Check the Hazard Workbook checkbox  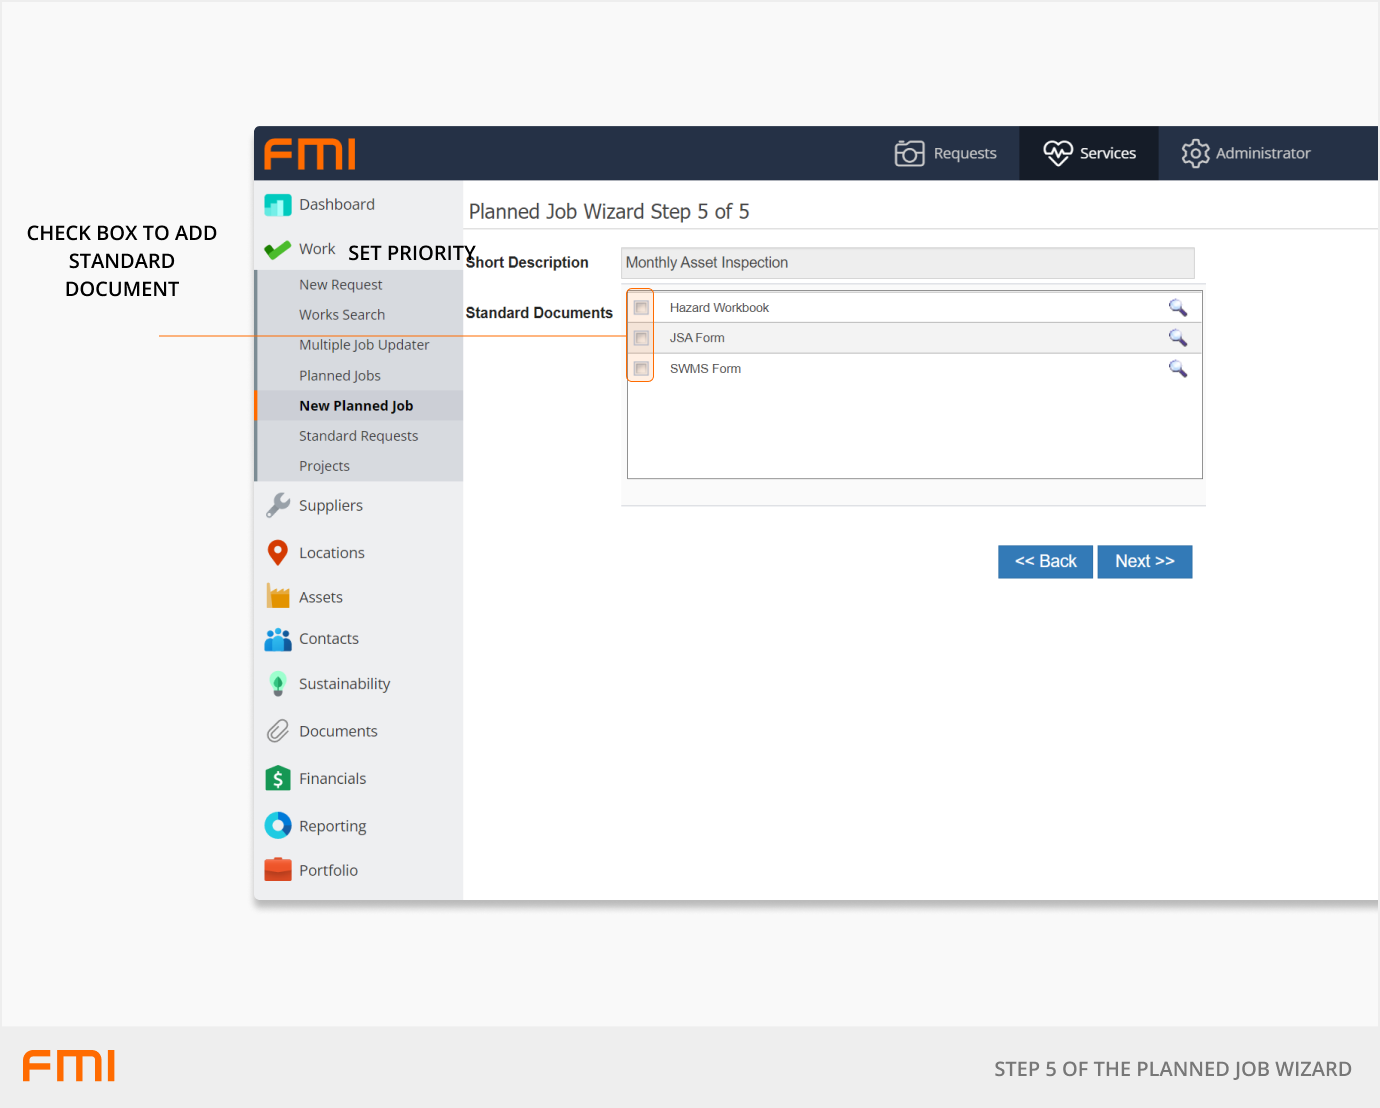641,308
